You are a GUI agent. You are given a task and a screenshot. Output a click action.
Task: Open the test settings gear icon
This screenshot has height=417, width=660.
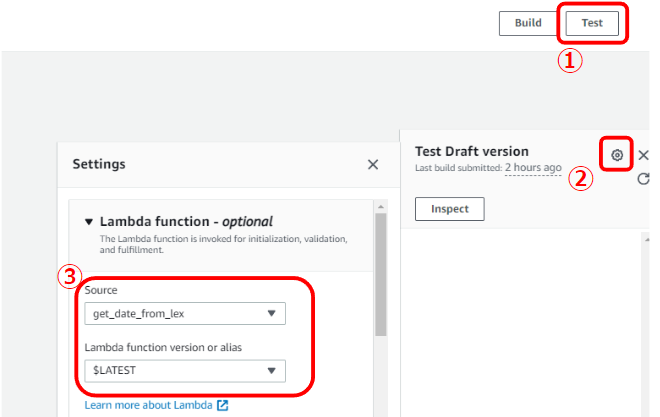click(x=617, y=155)
